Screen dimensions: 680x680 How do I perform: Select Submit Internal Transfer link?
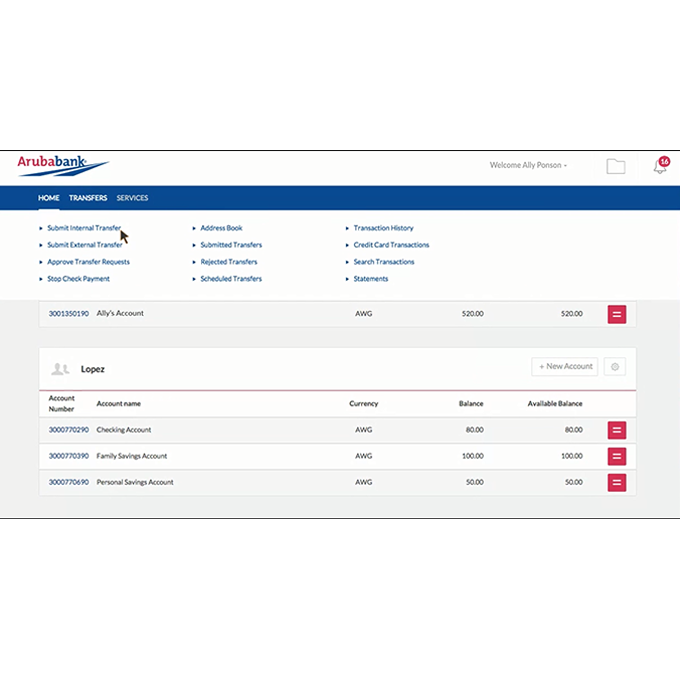84,228
